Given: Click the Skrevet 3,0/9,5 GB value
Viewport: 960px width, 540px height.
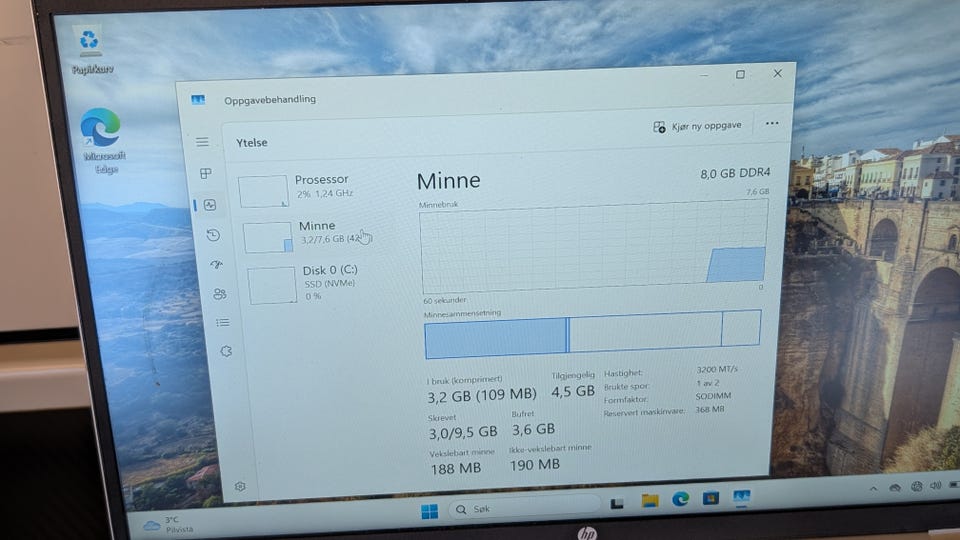Looking at the screenshot, I should 463,432.
